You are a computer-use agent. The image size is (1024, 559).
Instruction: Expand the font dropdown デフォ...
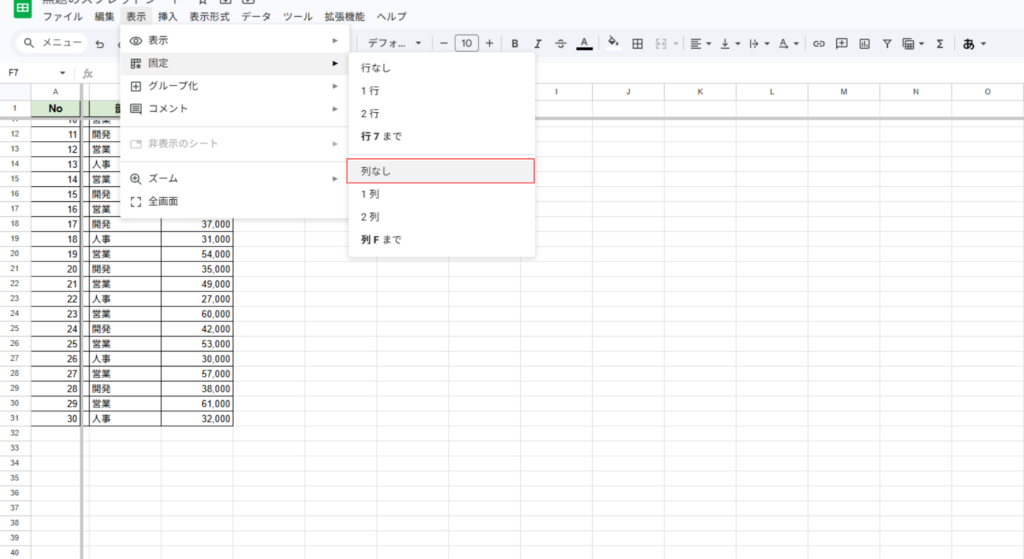tap(394, 43)
